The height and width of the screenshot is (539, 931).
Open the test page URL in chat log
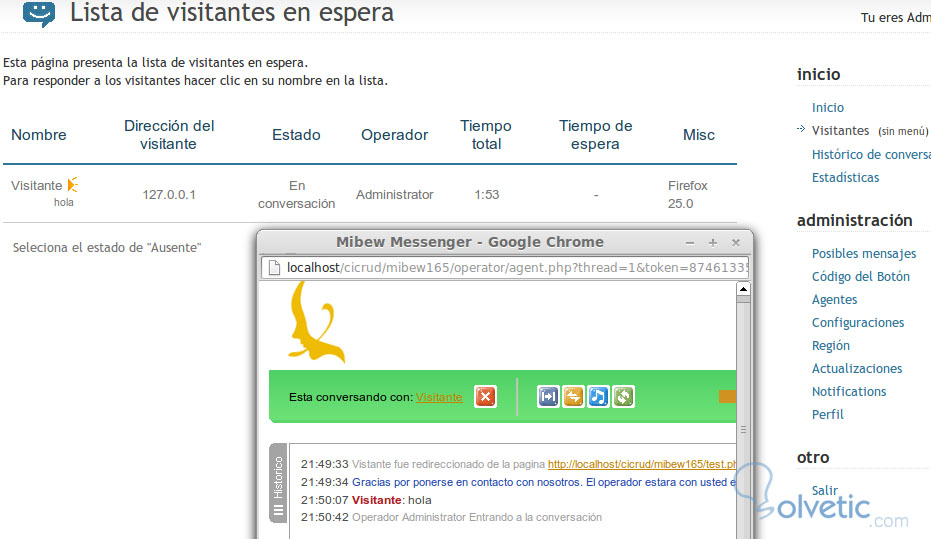point(641,464)
